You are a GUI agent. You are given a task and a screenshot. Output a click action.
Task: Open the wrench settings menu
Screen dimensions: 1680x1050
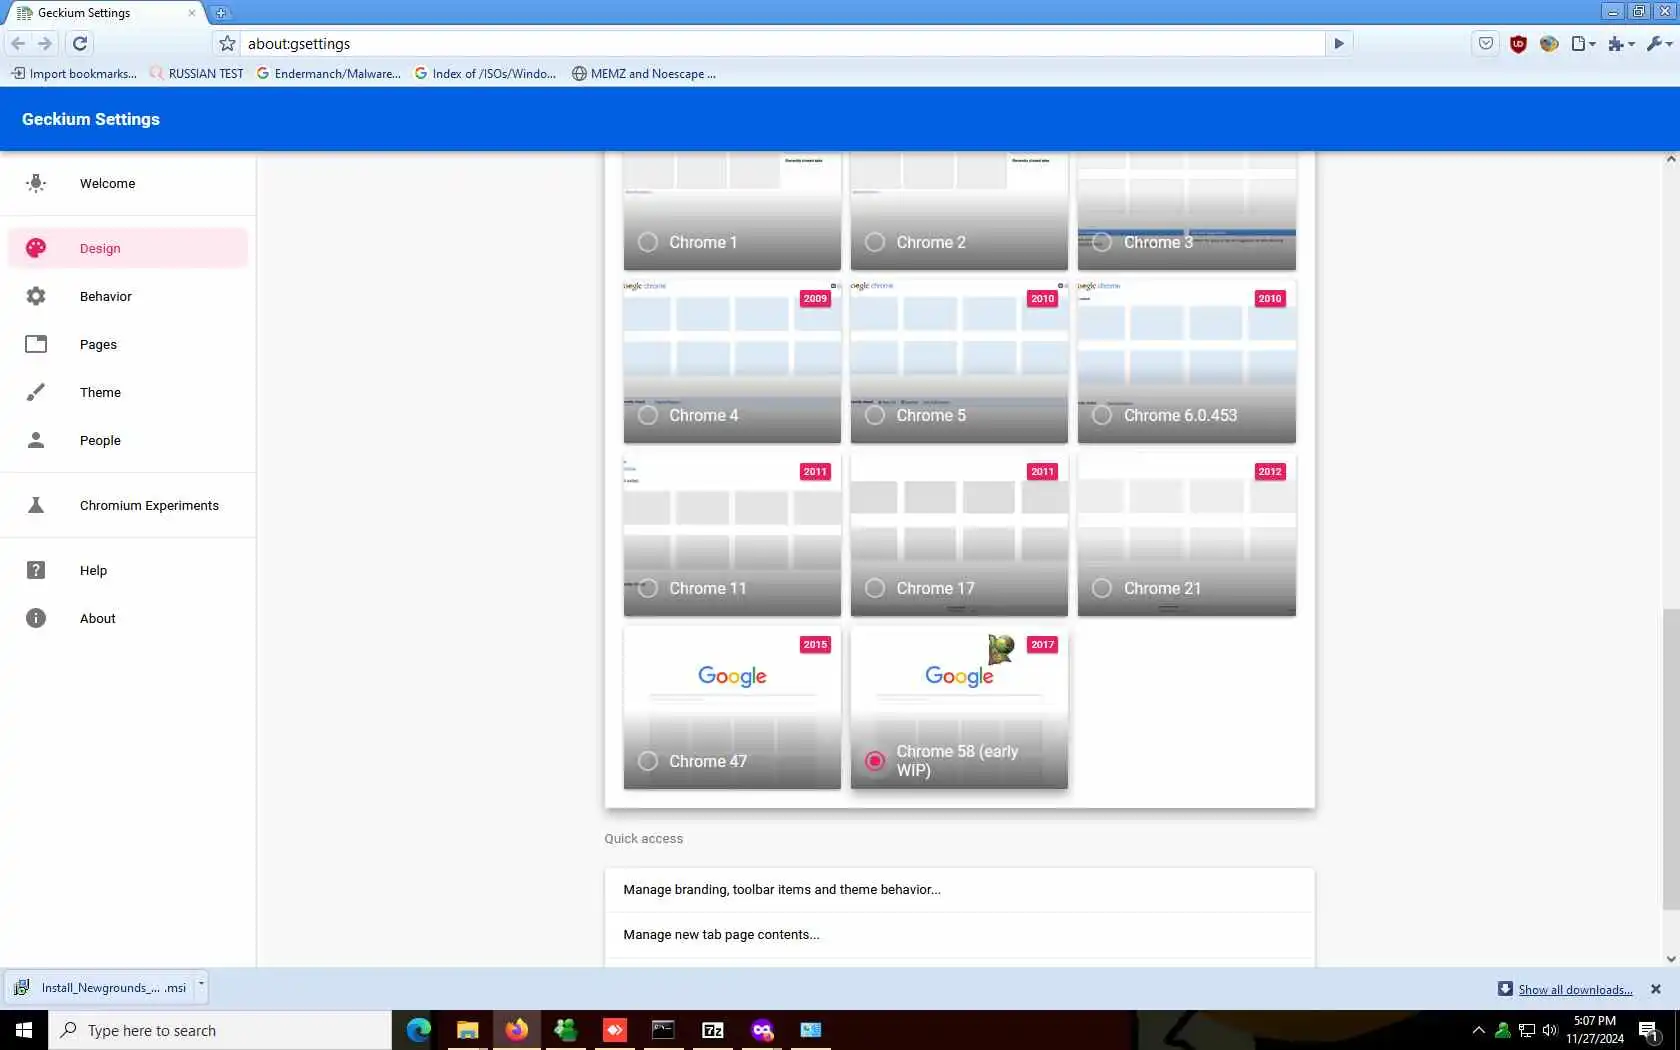[x=1659, y=43]
